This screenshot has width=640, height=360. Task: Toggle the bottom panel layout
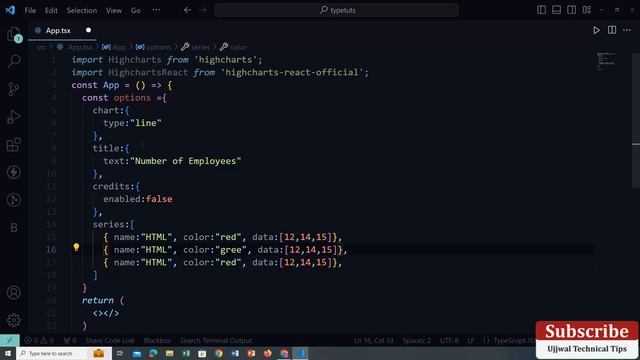[x=556, y=10]
